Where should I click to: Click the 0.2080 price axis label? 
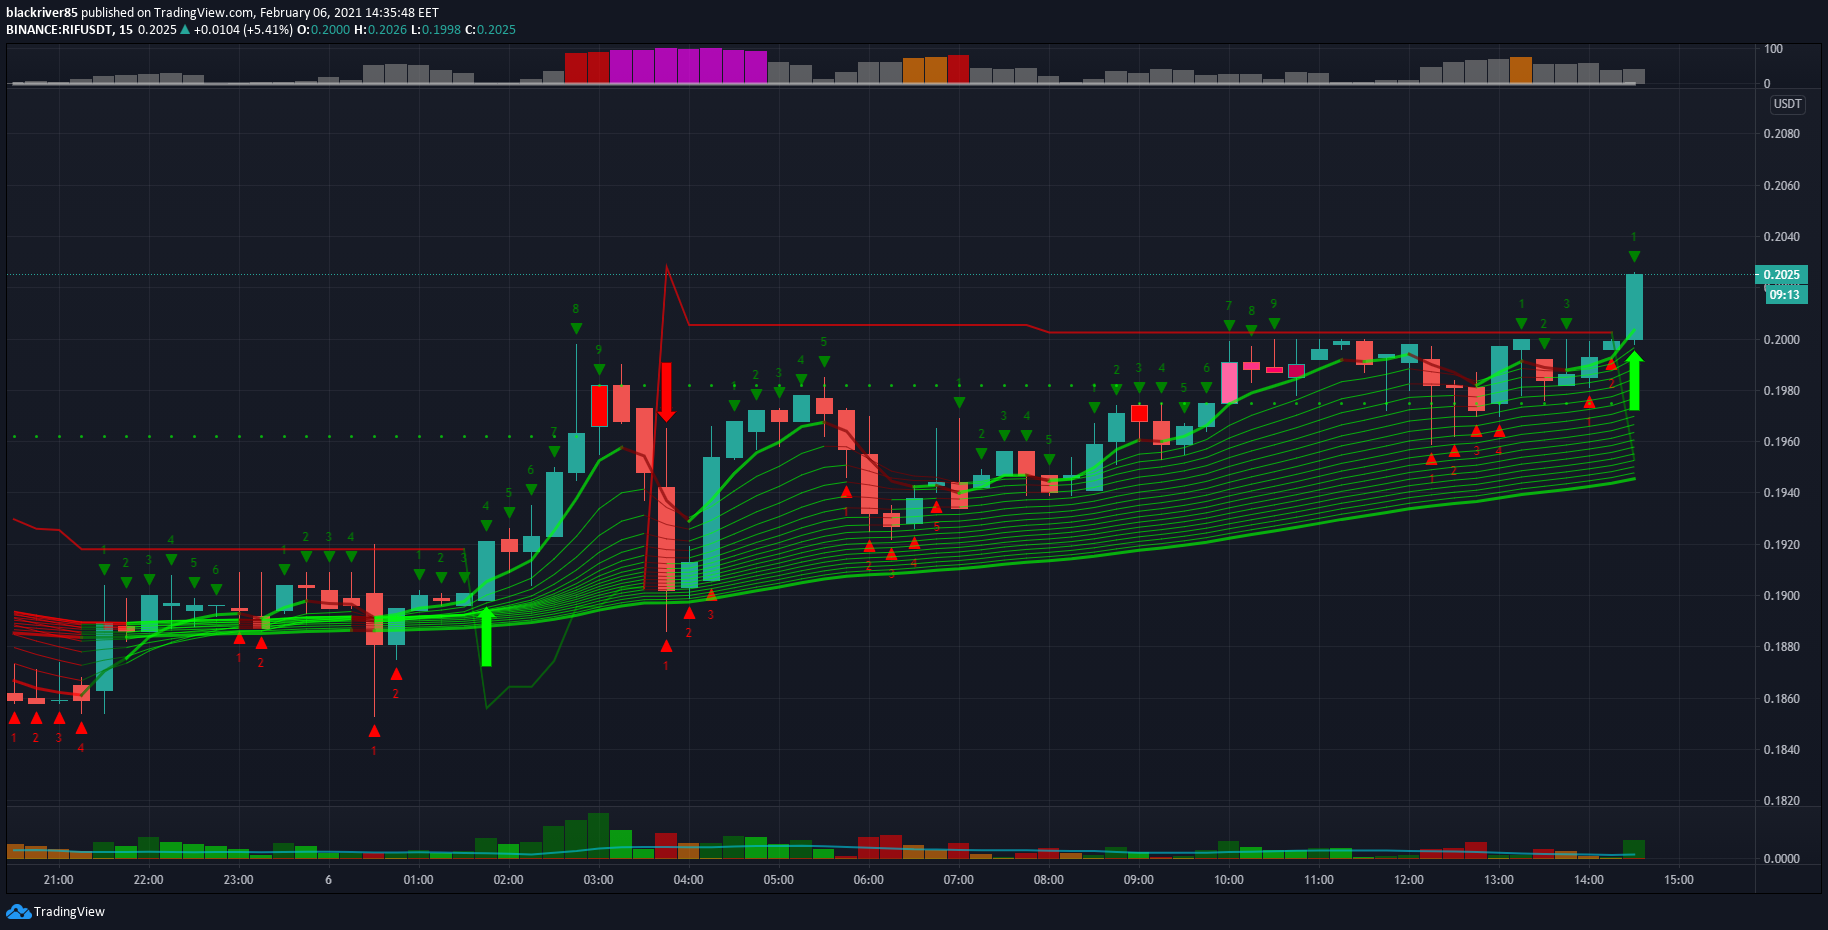click(x=1781, y=134)
